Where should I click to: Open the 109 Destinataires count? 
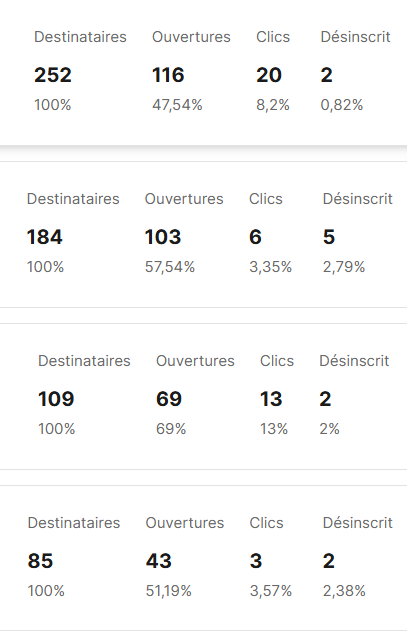tap(56, 399)
